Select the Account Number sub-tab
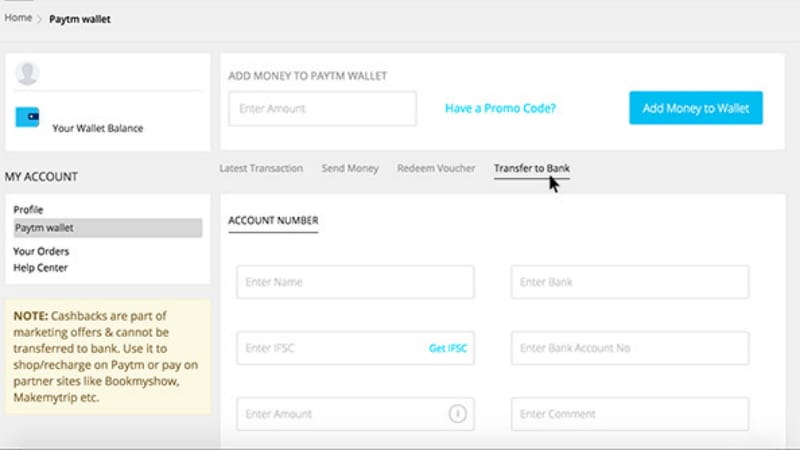The width and height of the screenshot is (800, 450). 273,220
